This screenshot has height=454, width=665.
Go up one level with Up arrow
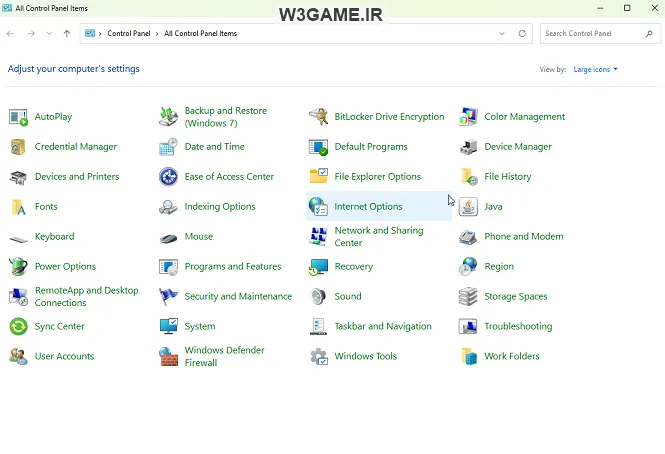(x=67, y=34)
